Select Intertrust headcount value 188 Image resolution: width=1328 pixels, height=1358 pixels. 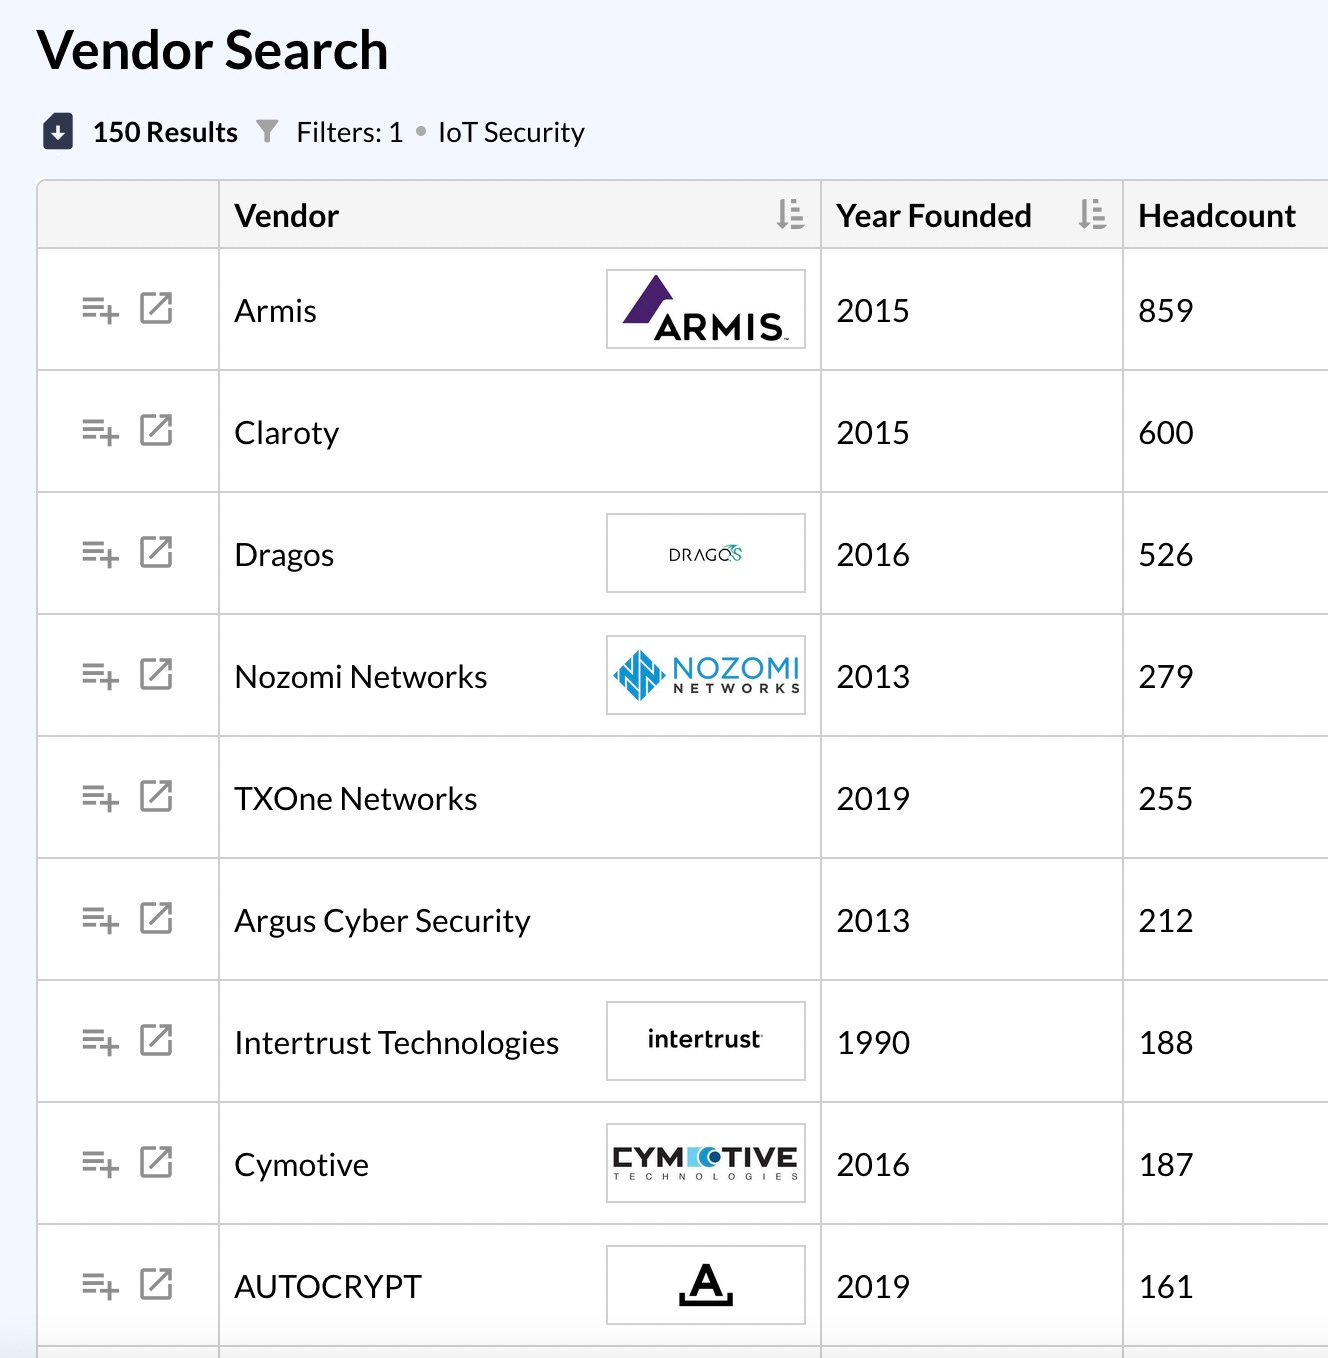click(x=1166, y=1042)
